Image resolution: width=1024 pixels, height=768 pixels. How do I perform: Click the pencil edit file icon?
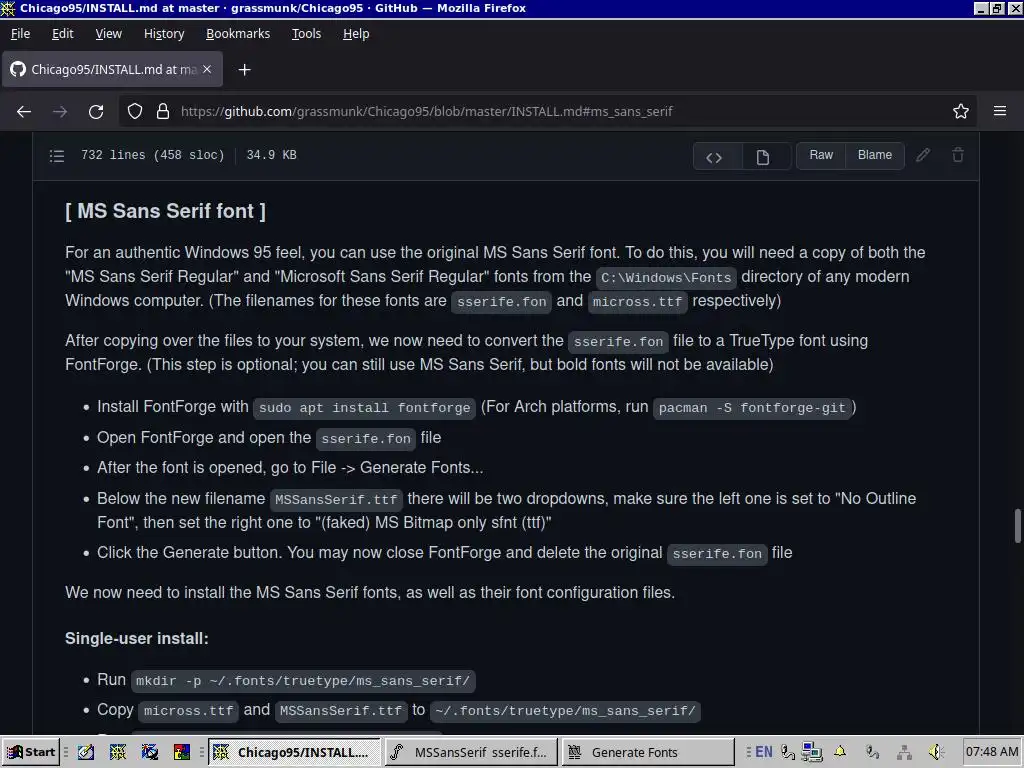pos(923,155)
